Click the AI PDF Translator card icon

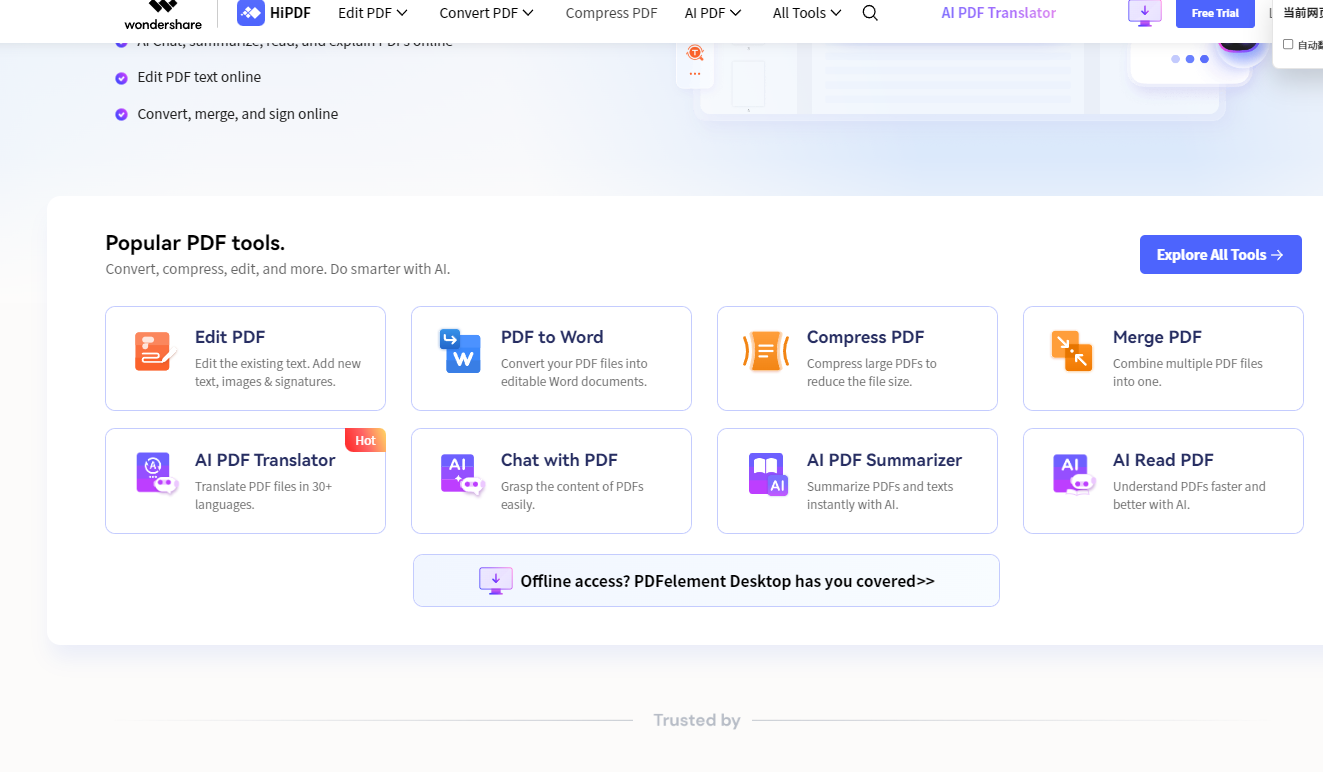coord(156,473)
